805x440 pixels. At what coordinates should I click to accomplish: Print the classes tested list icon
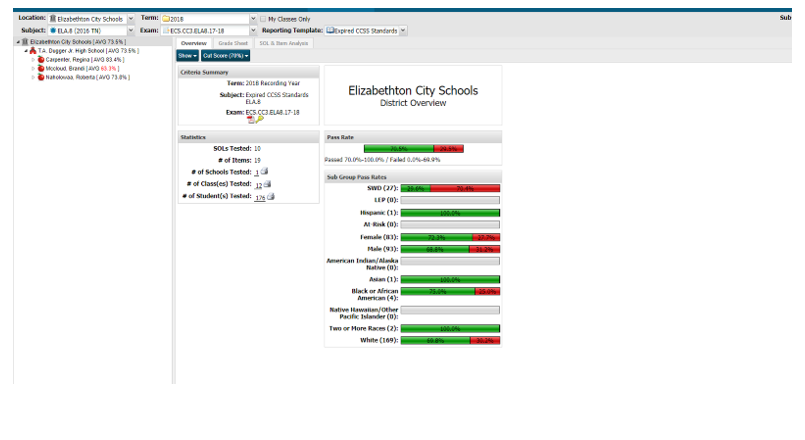pos(267,184)
